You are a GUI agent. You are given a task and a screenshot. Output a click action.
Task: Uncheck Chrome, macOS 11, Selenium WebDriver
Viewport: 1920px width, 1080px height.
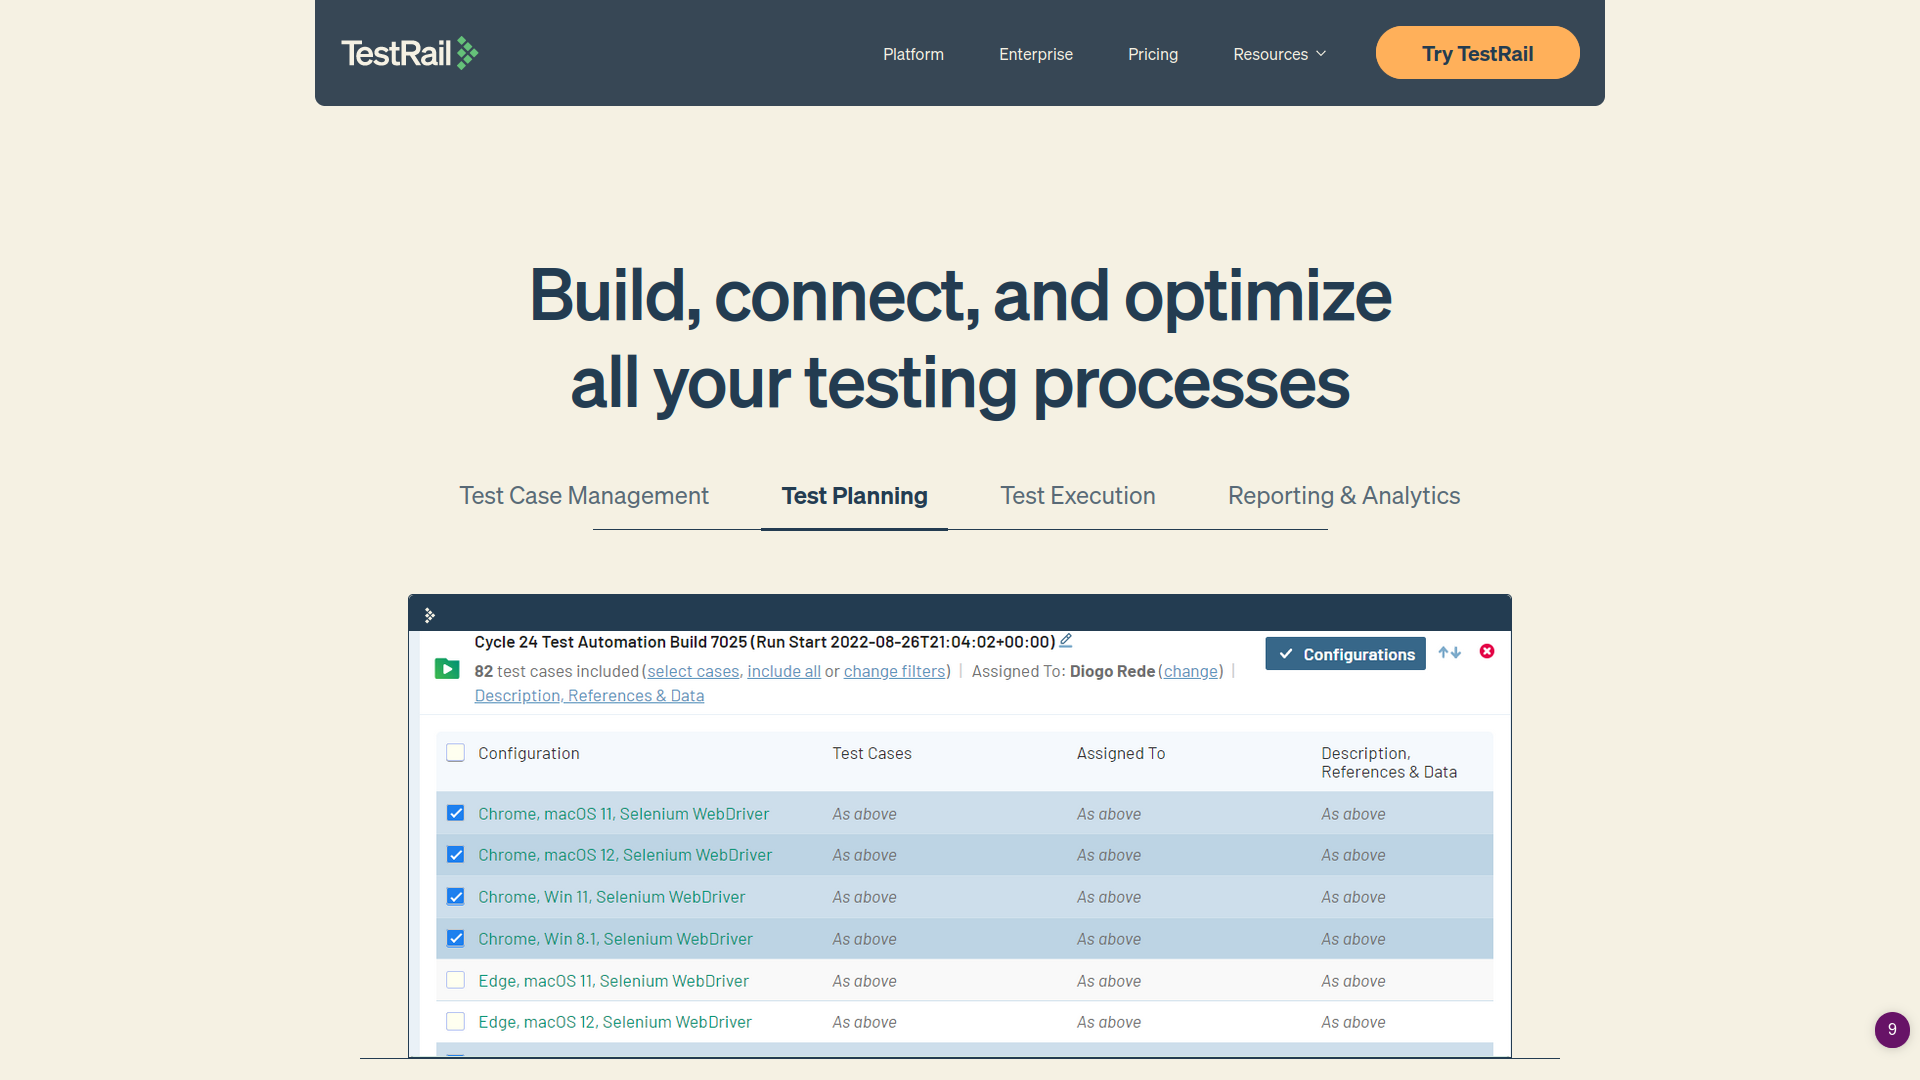[x=455, y=813]
